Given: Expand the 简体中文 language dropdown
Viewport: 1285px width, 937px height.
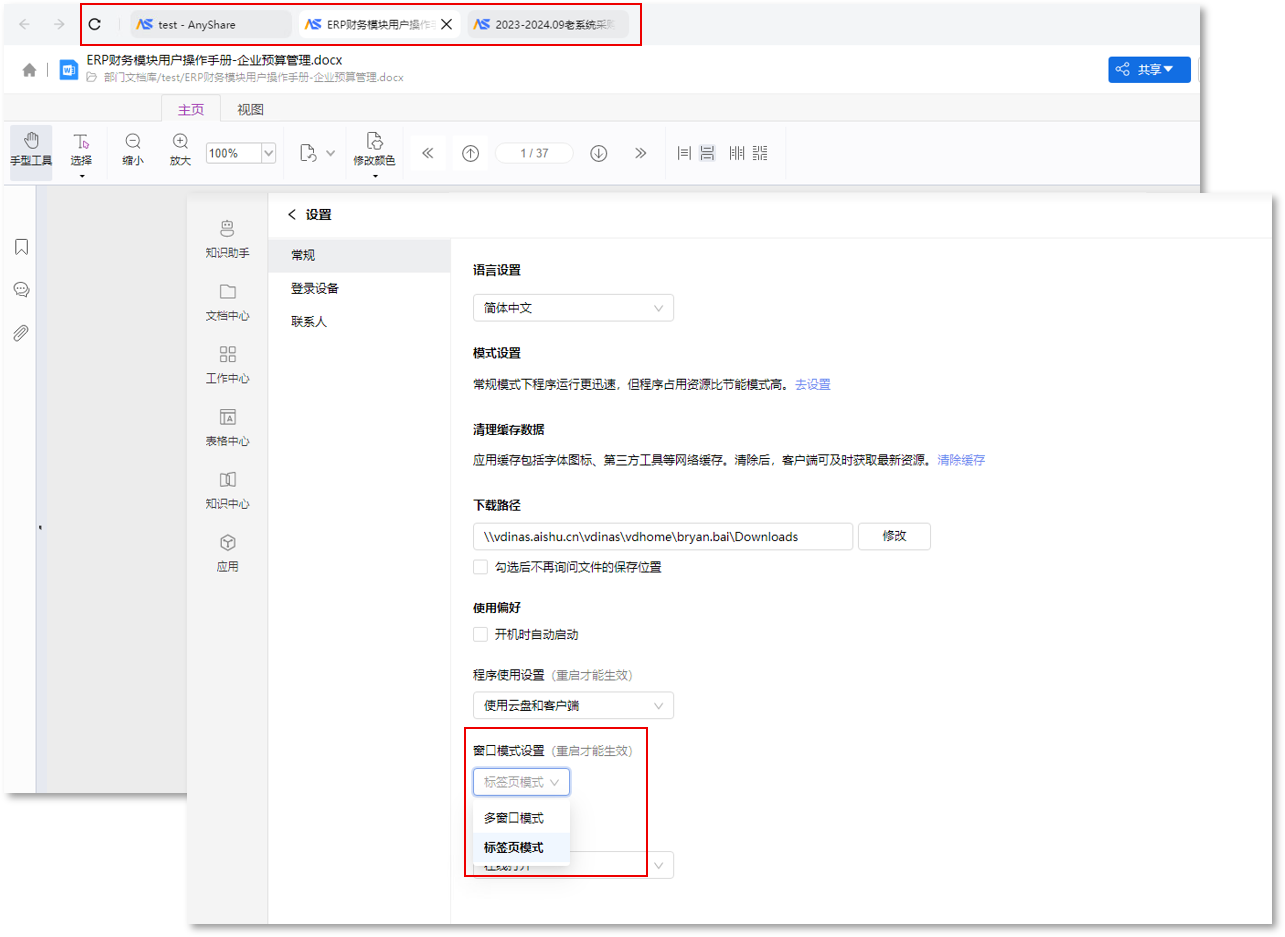Looking at the screenshot, I should (x=573, y=308).
